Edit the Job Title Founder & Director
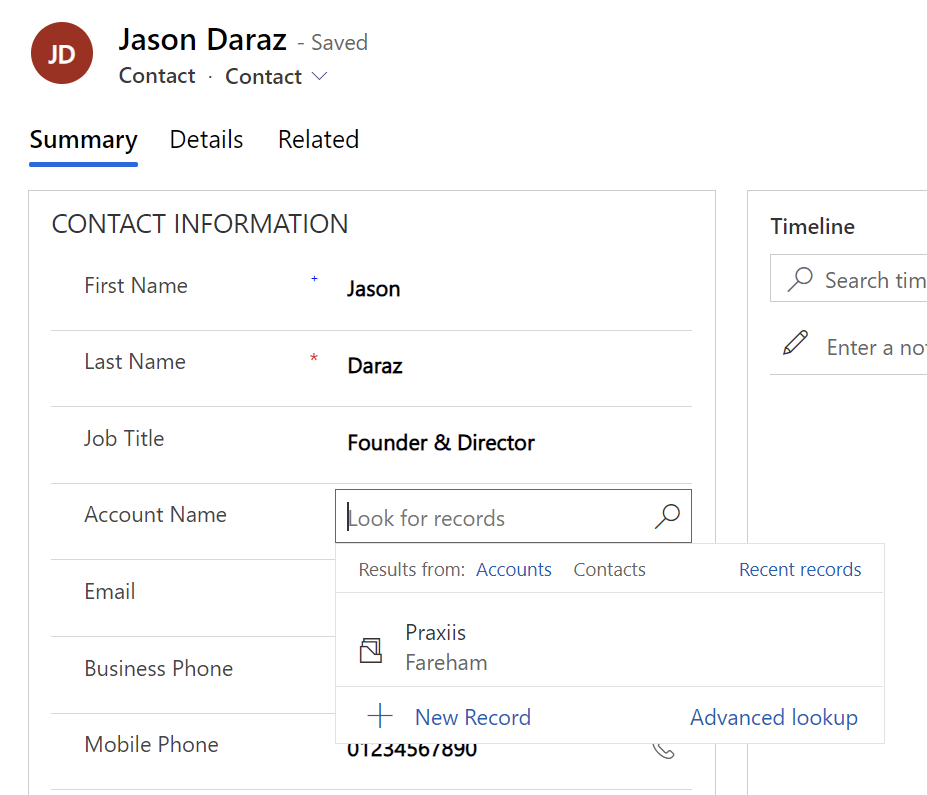This screenshot has height=795, width=927. 441,443
